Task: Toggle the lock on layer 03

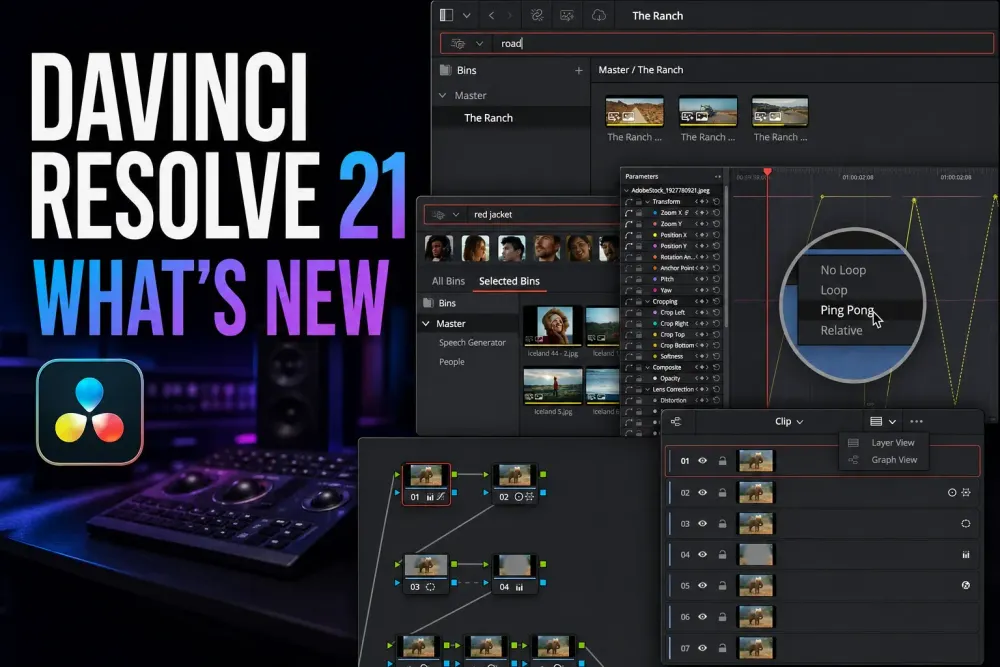Action: coord(723,524)
